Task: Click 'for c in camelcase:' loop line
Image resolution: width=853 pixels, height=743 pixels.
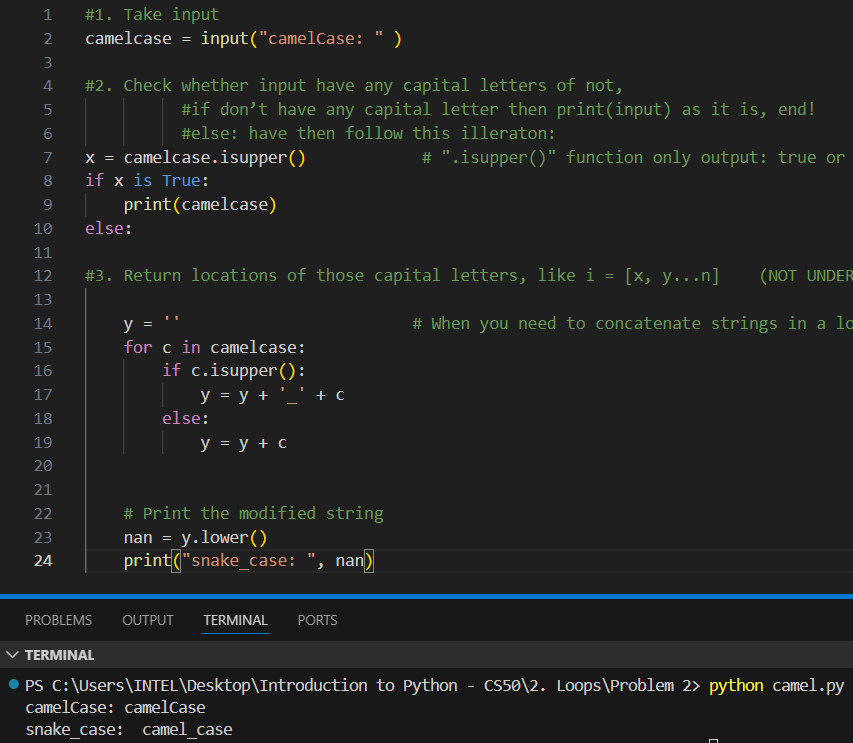Action: tap(214, 348)
